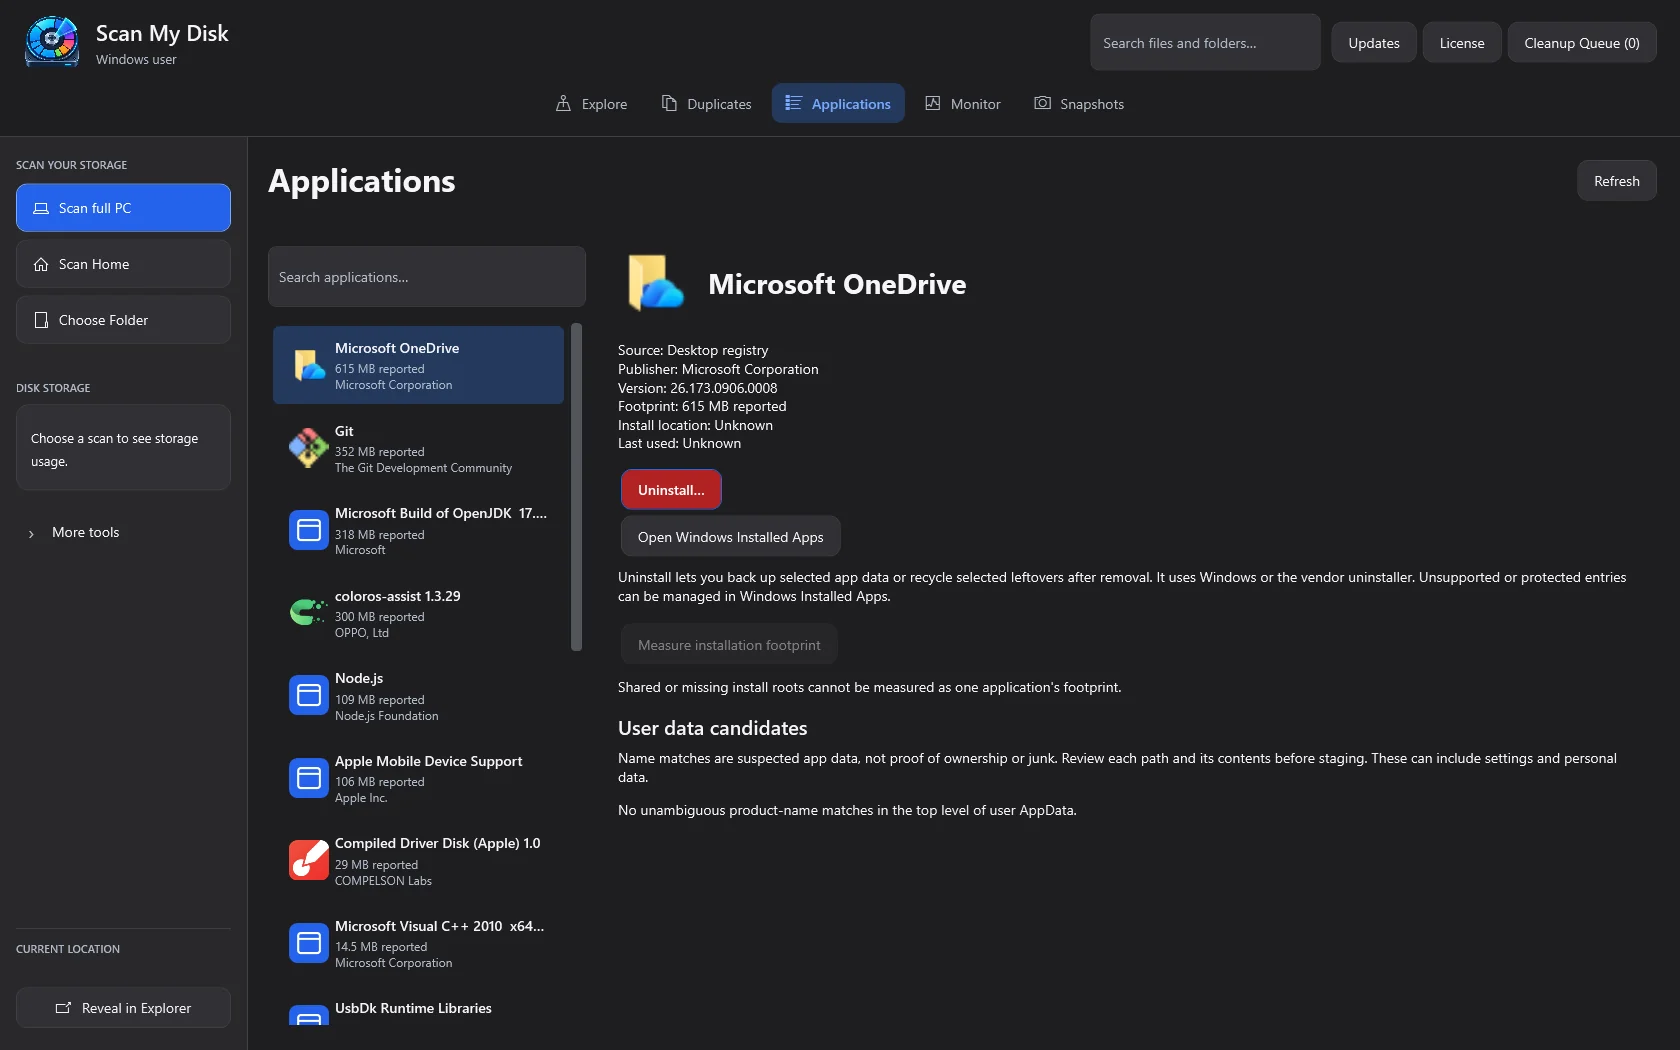The height and width of the screenshot is (1050, 1680).
Task: Open the Cleanup Queue (0) button
Action: pyautogui.click(x=1582, y=42)
